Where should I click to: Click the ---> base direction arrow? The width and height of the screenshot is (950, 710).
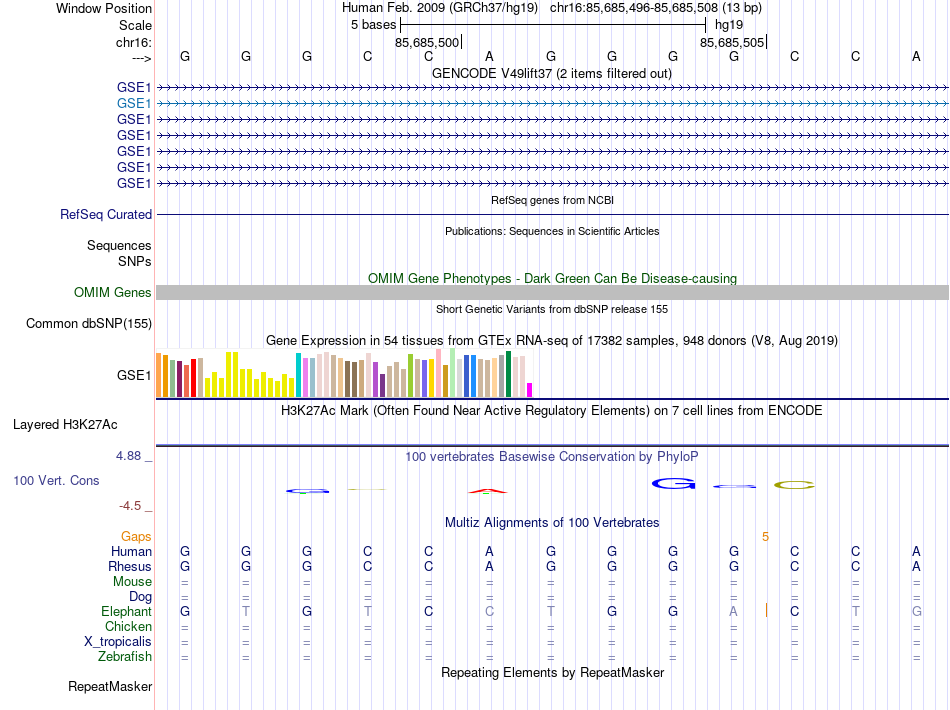(x=141, y=58)
